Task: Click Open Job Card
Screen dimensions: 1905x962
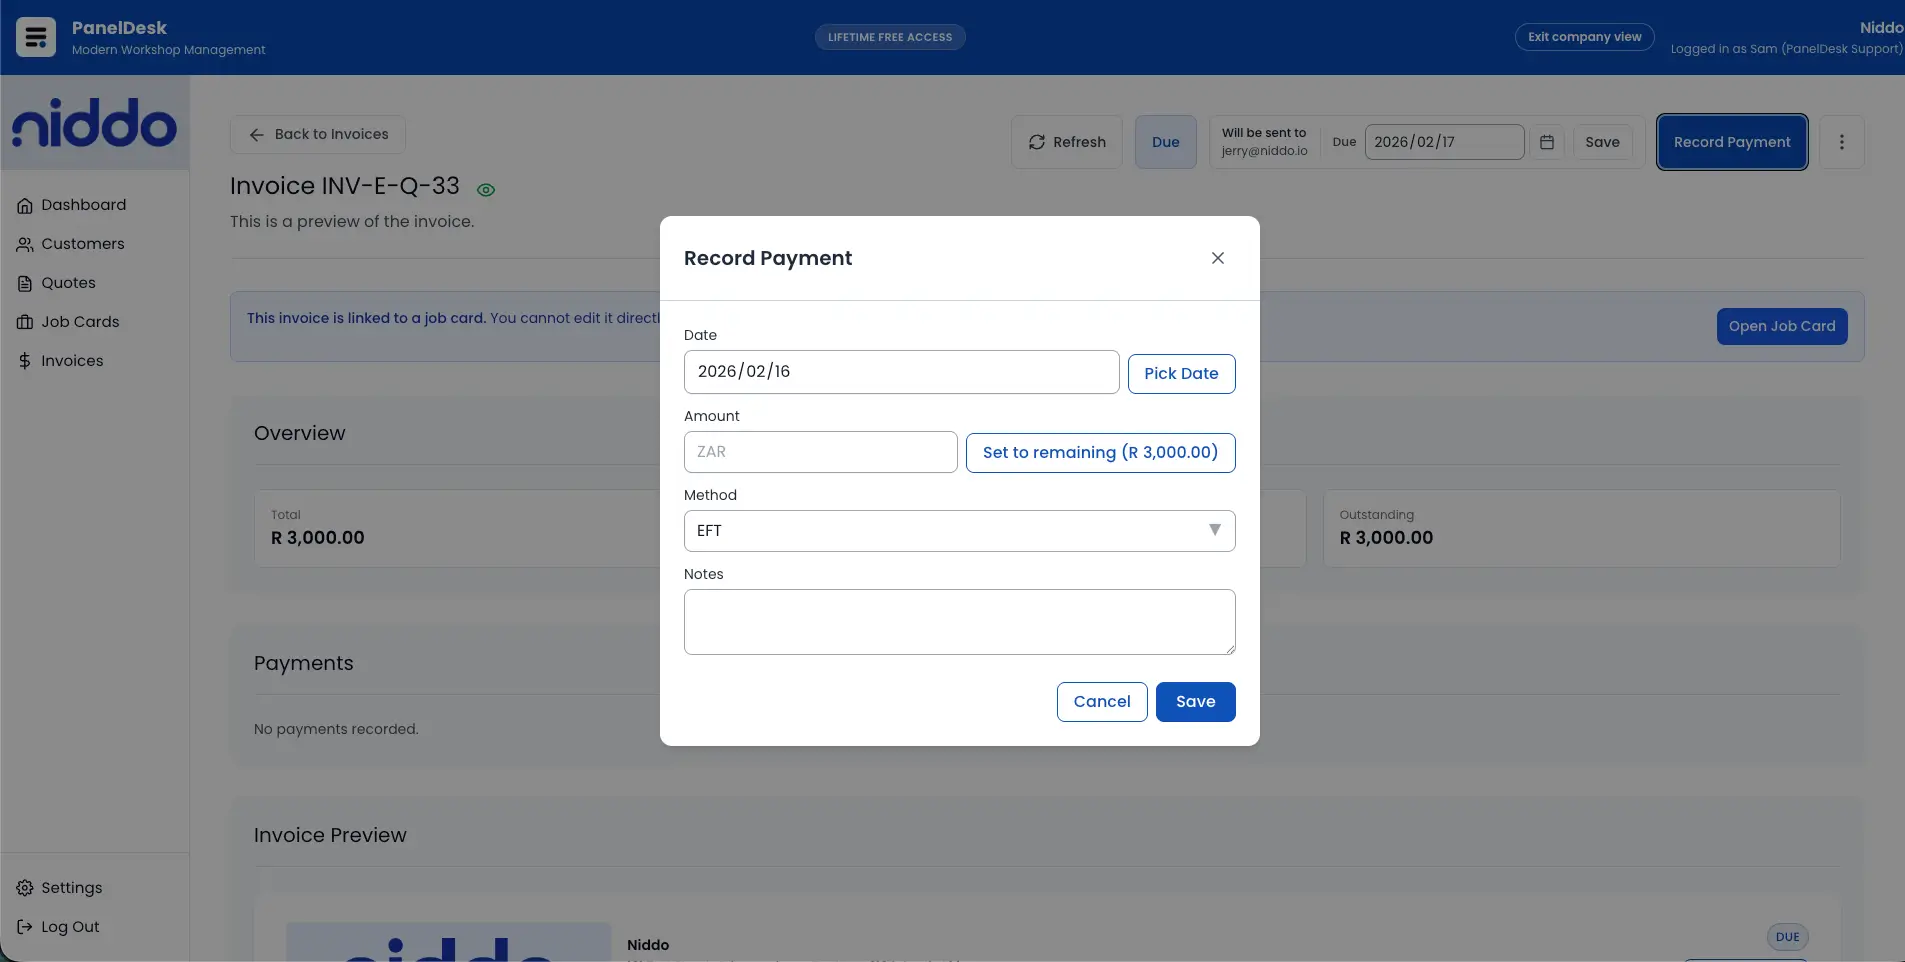Action: tap(1781, 326)
